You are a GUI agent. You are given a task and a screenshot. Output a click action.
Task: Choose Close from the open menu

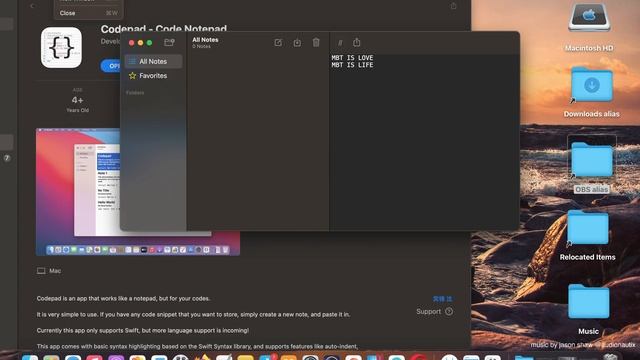(89, 13)
